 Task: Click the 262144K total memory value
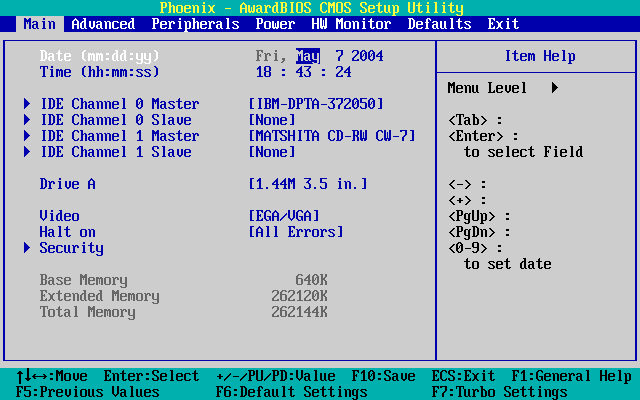300,312
